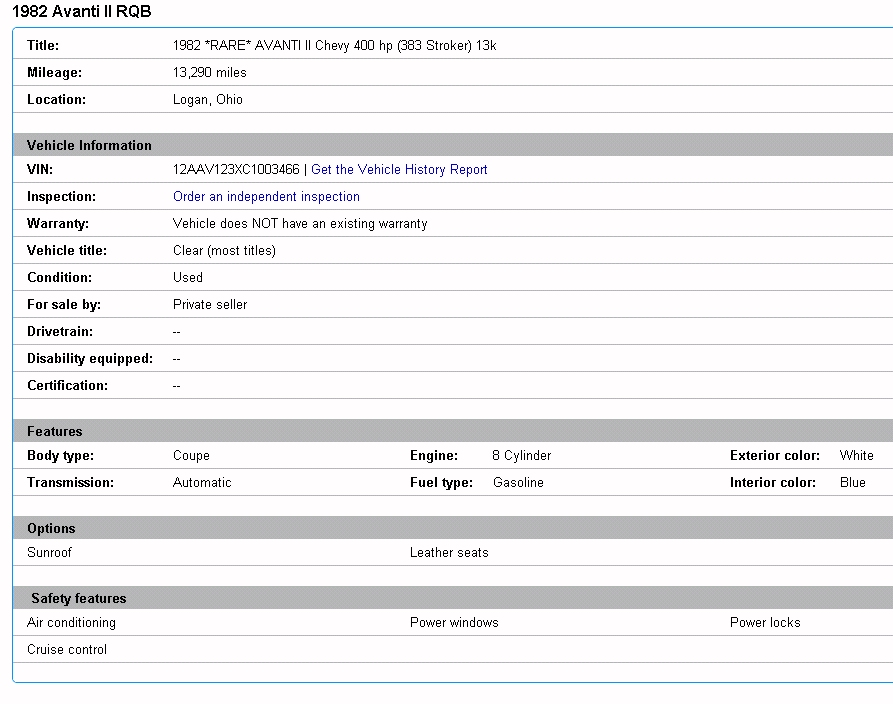
Task: Click the Safety features section header
Action: [x=79, y=599]
